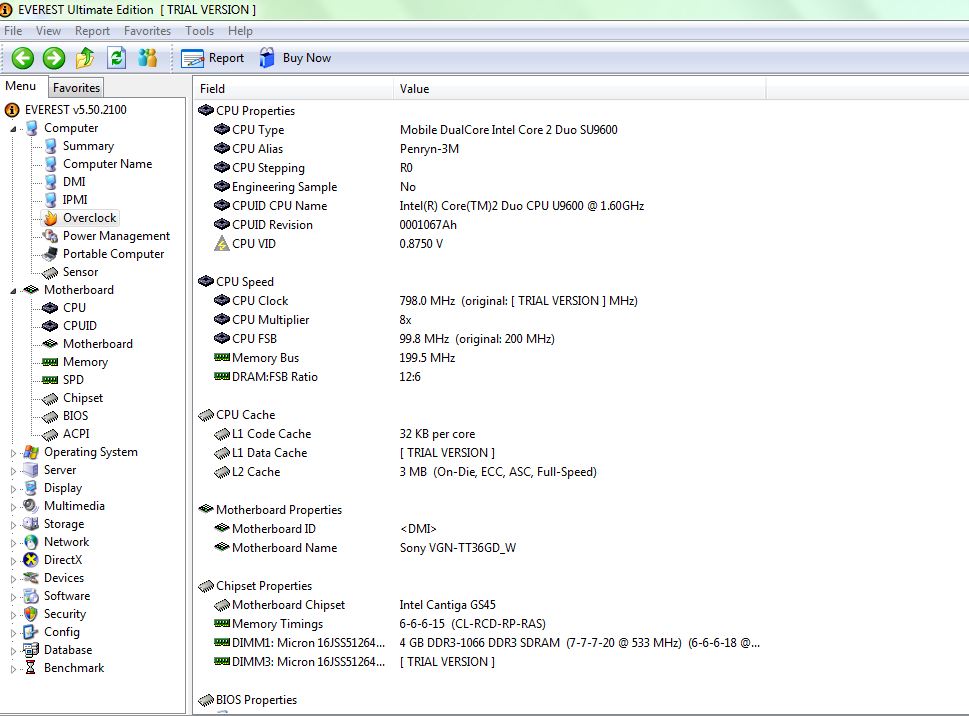This screenshot has height=716, width=969.
Task: Select the Chipset icon
Action: click(x=50, y=398)
